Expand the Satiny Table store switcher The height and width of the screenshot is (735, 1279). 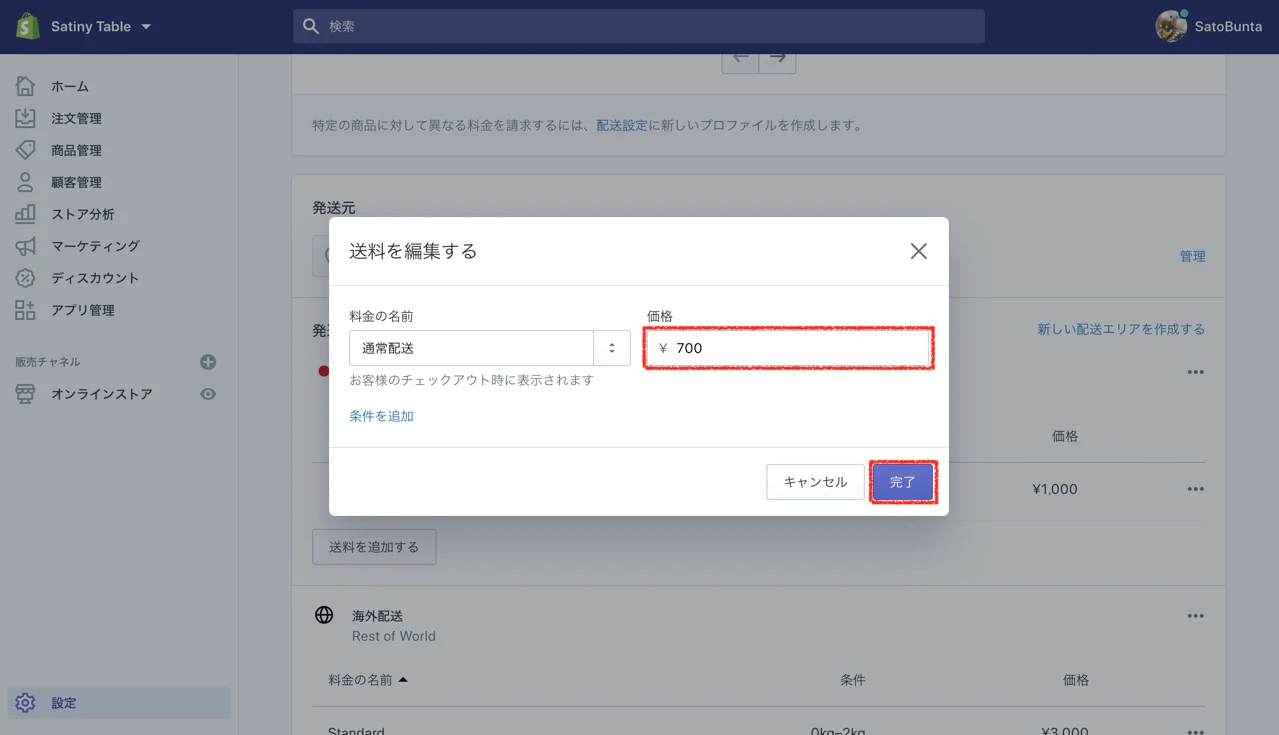pyautogui.click(x=146, y=27)
